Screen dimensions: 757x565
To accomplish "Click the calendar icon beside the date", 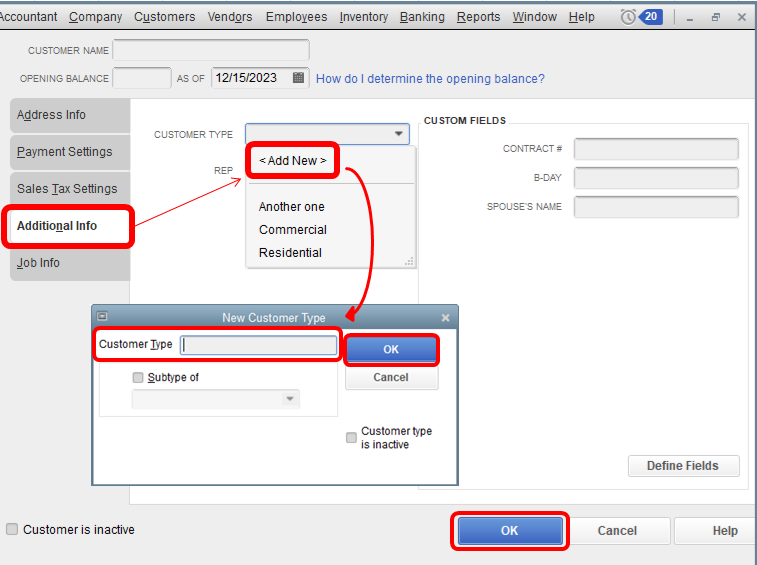I will pos(298,78).
